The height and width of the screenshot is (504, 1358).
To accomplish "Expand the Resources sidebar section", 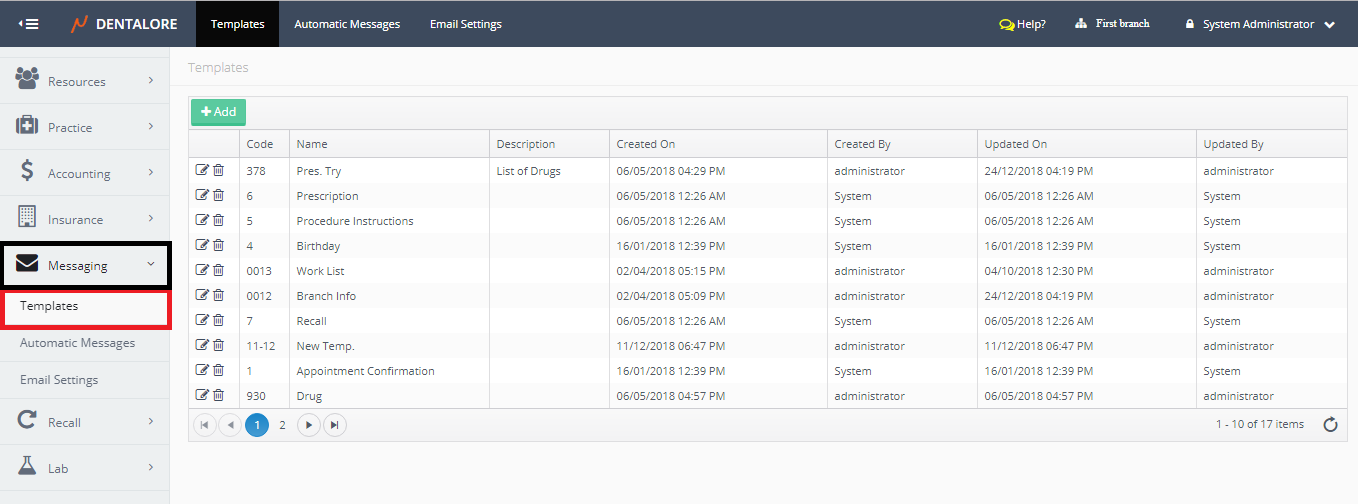I will (84, 81).
